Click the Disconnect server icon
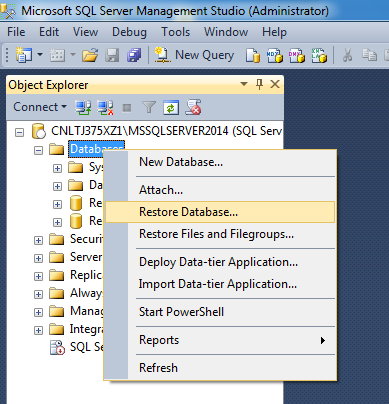The image size is (389, 404). [105, 108]
